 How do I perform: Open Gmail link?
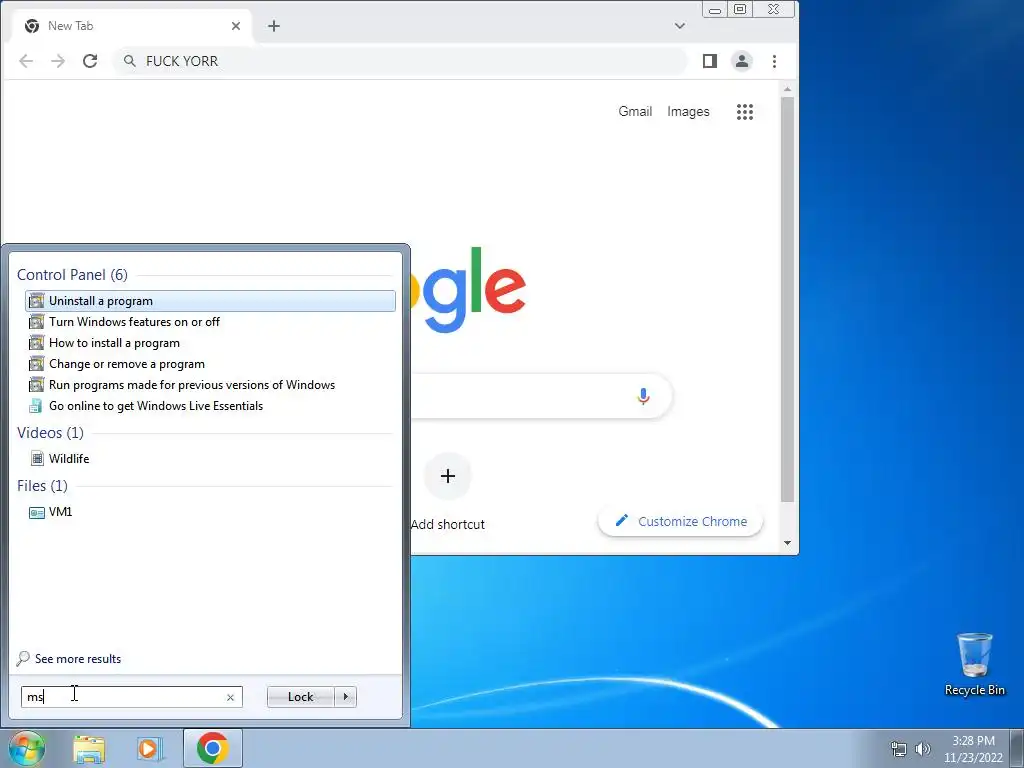click(635, 112)
